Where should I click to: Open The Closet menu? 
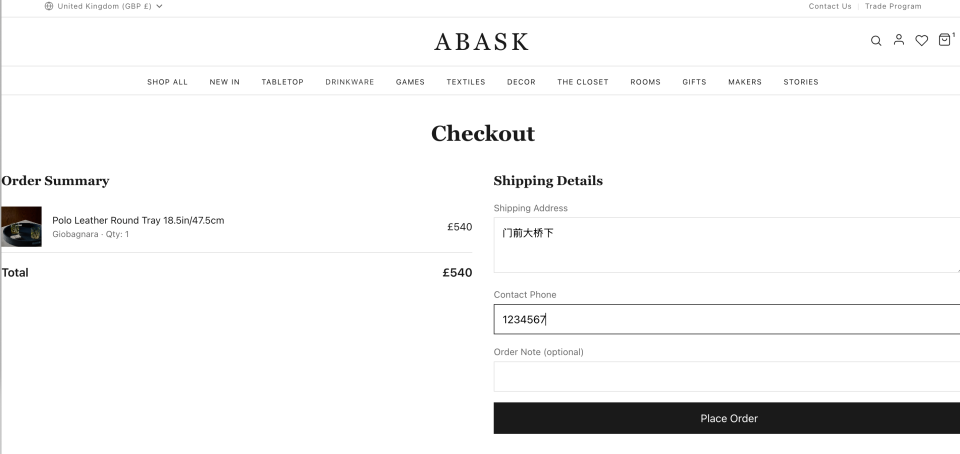[582, 82]
